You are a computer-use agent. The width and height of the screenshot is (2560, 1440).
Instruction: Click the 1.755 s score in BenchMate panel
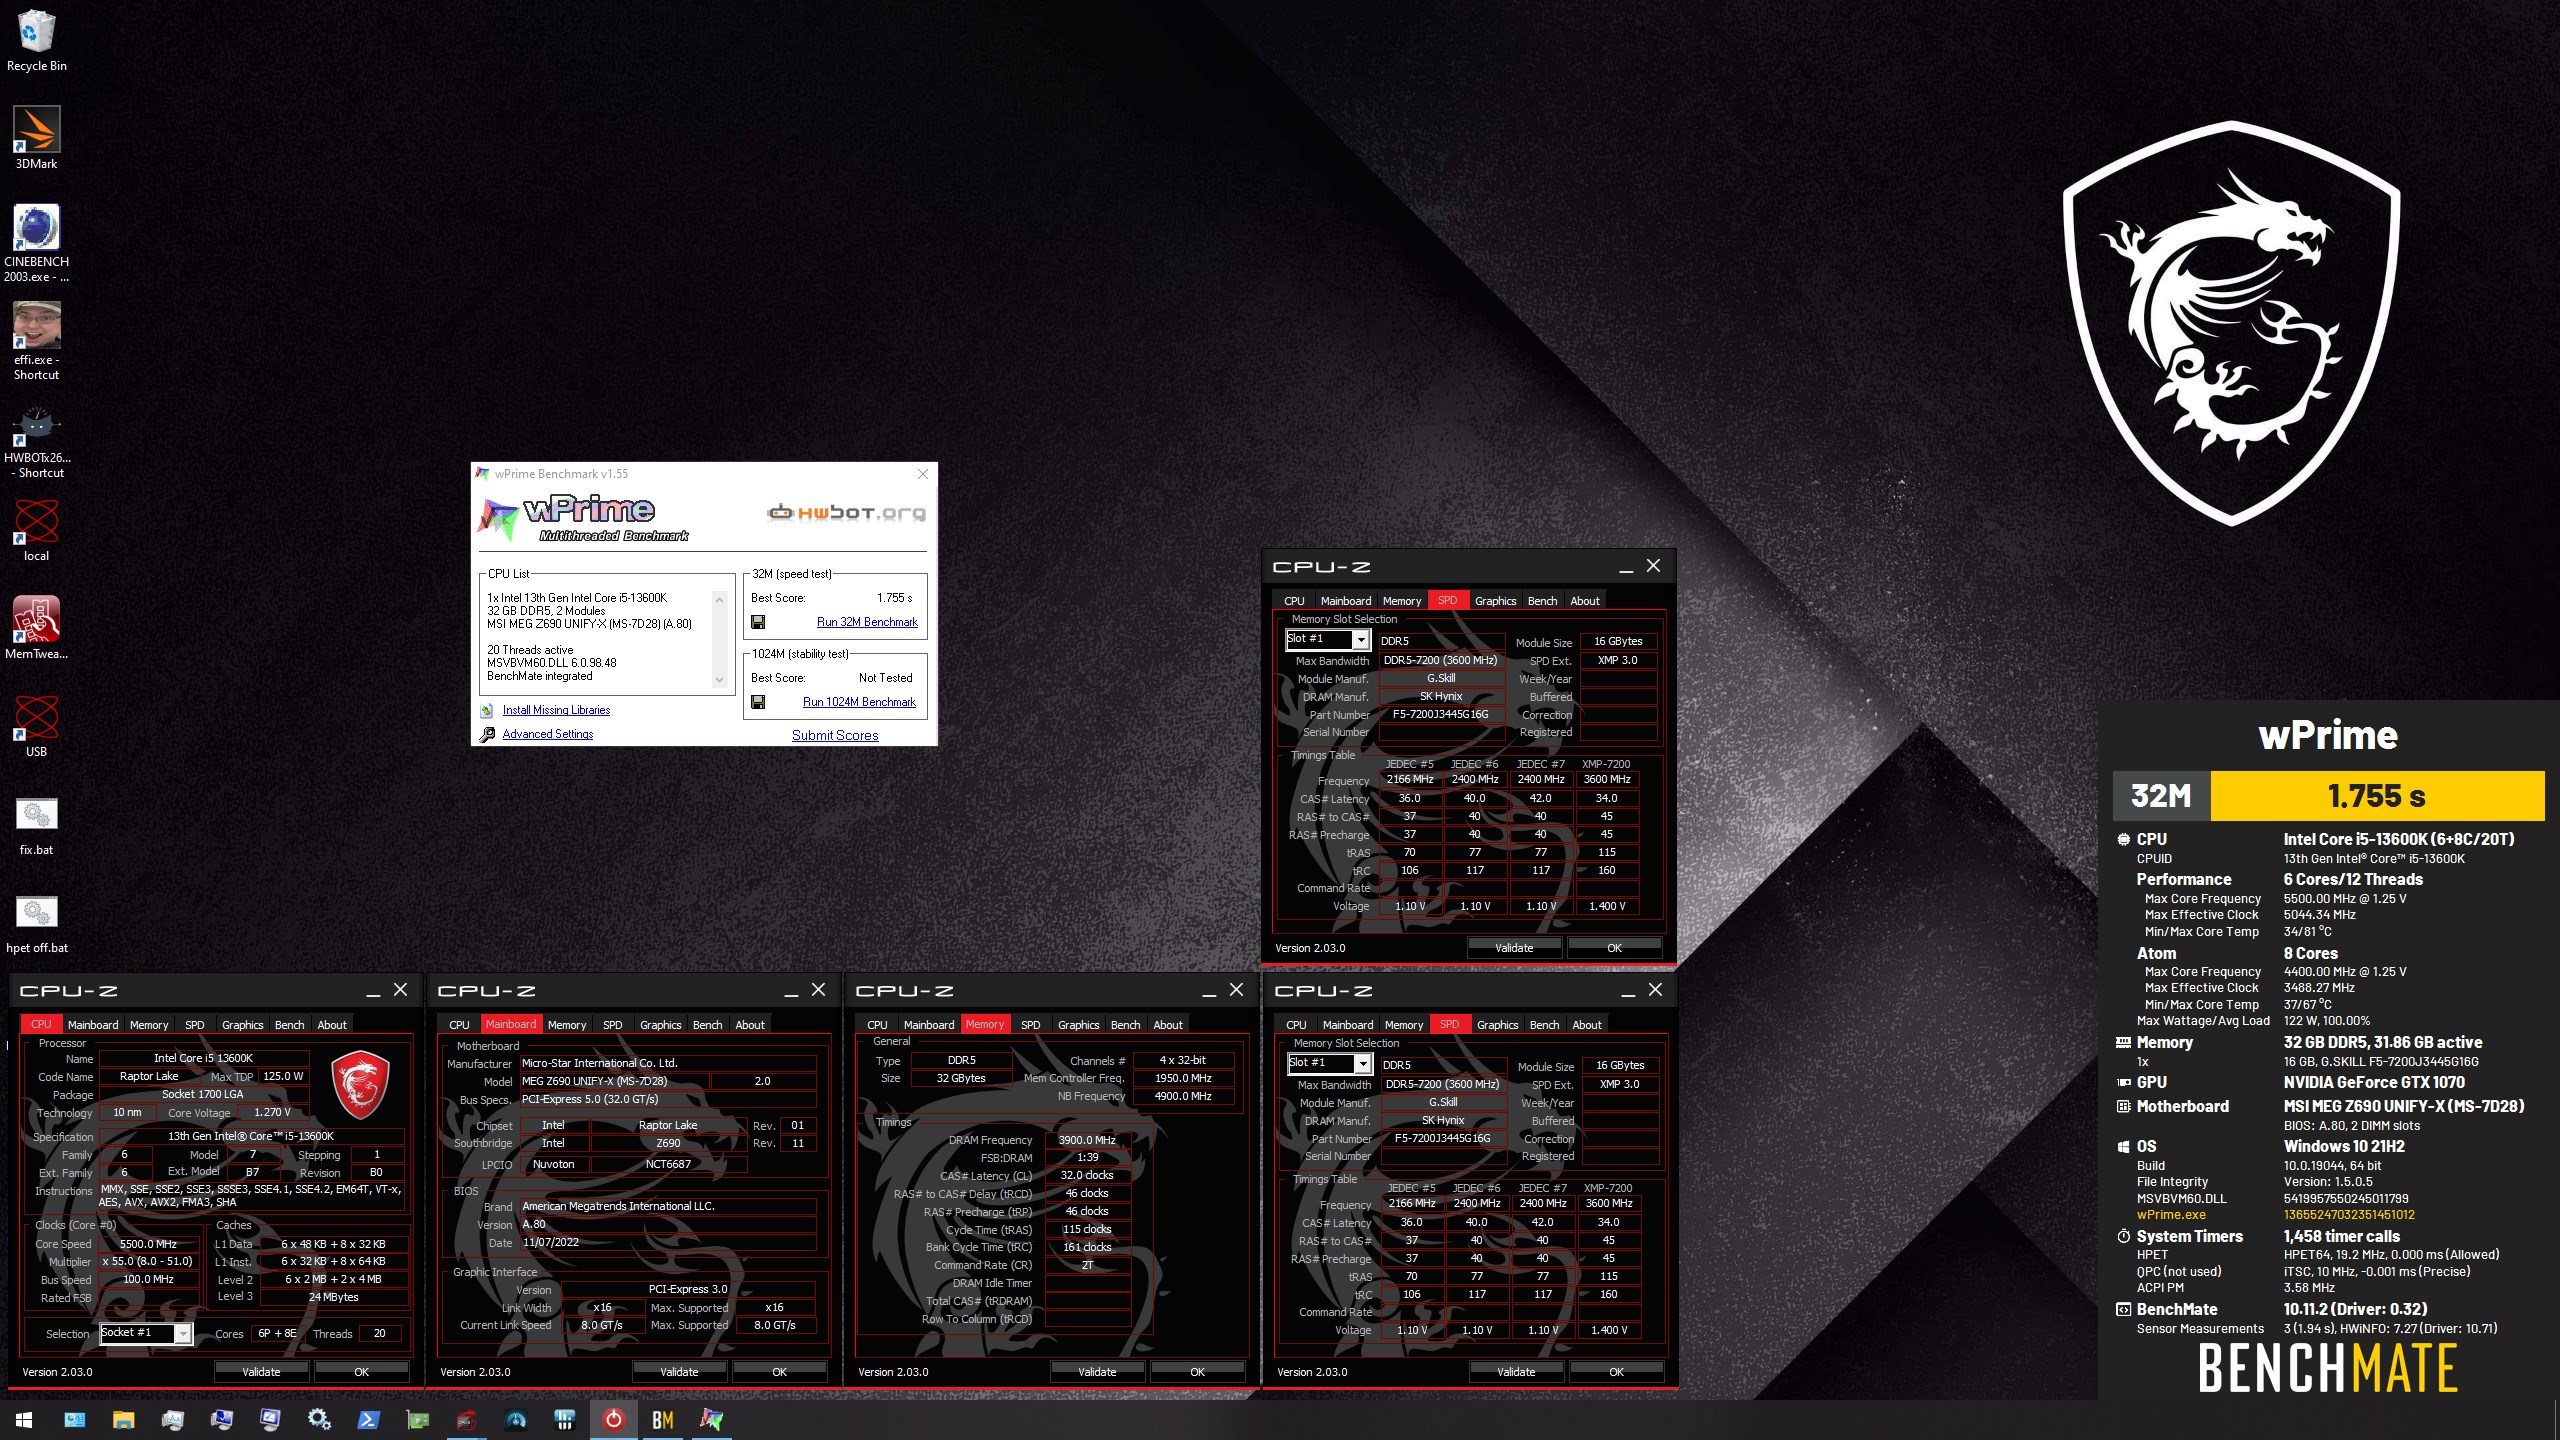point(2376,796)
